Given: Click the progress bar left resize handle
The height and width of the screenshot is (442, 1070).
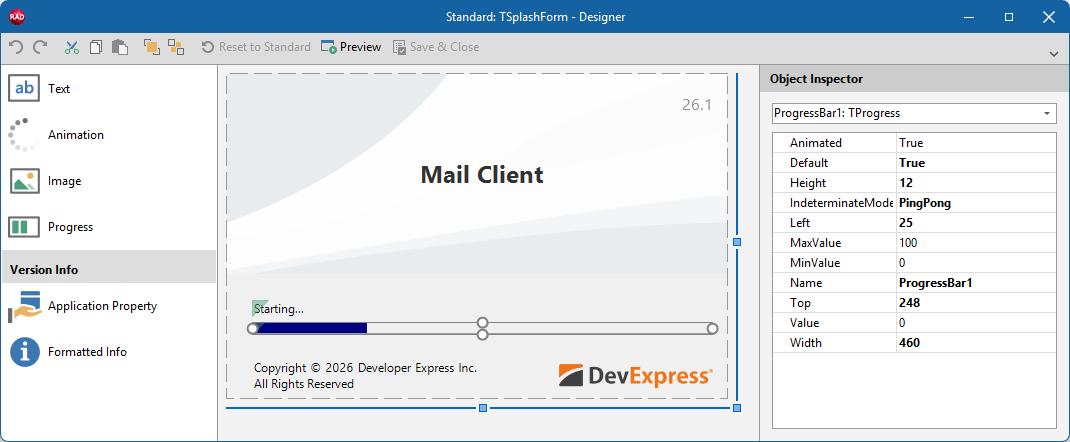Looking at the screenshot, I should (252, 329).
